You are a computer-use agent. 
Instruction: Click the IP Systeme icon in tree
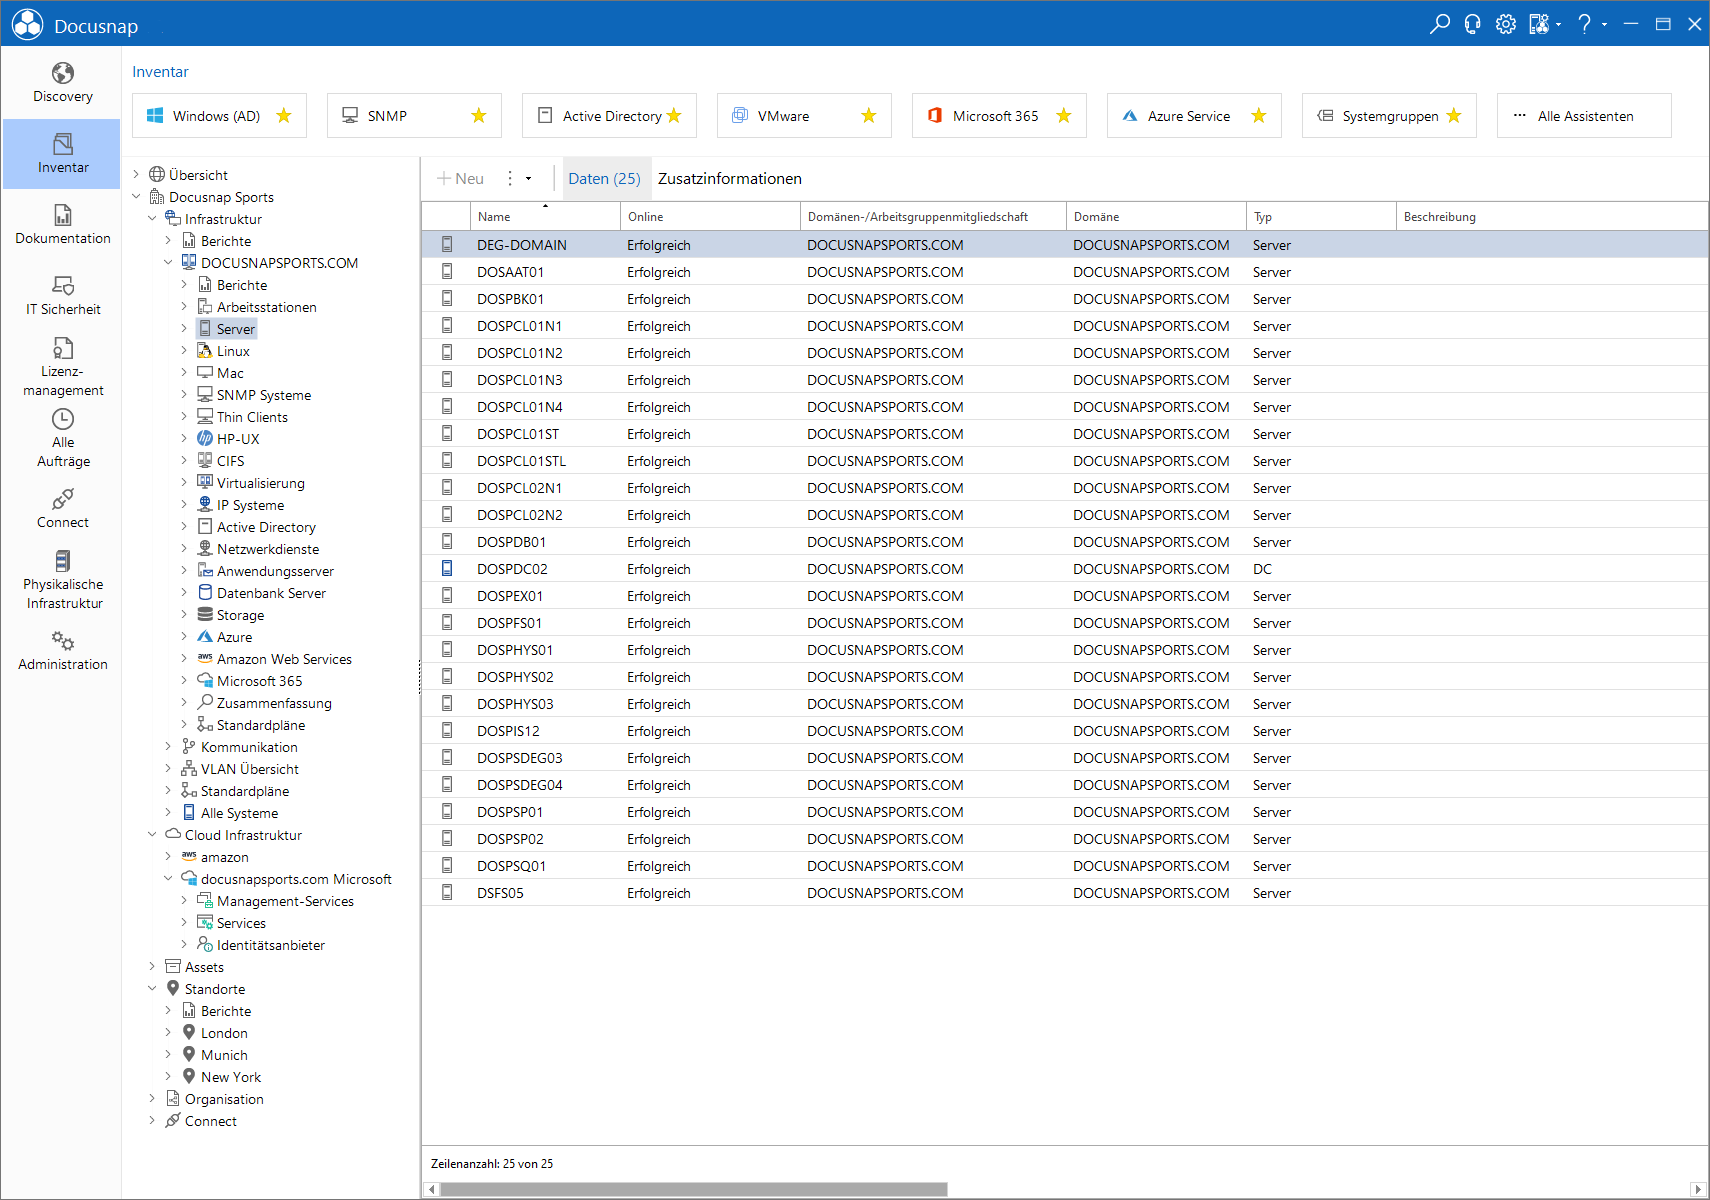[205, 505]
